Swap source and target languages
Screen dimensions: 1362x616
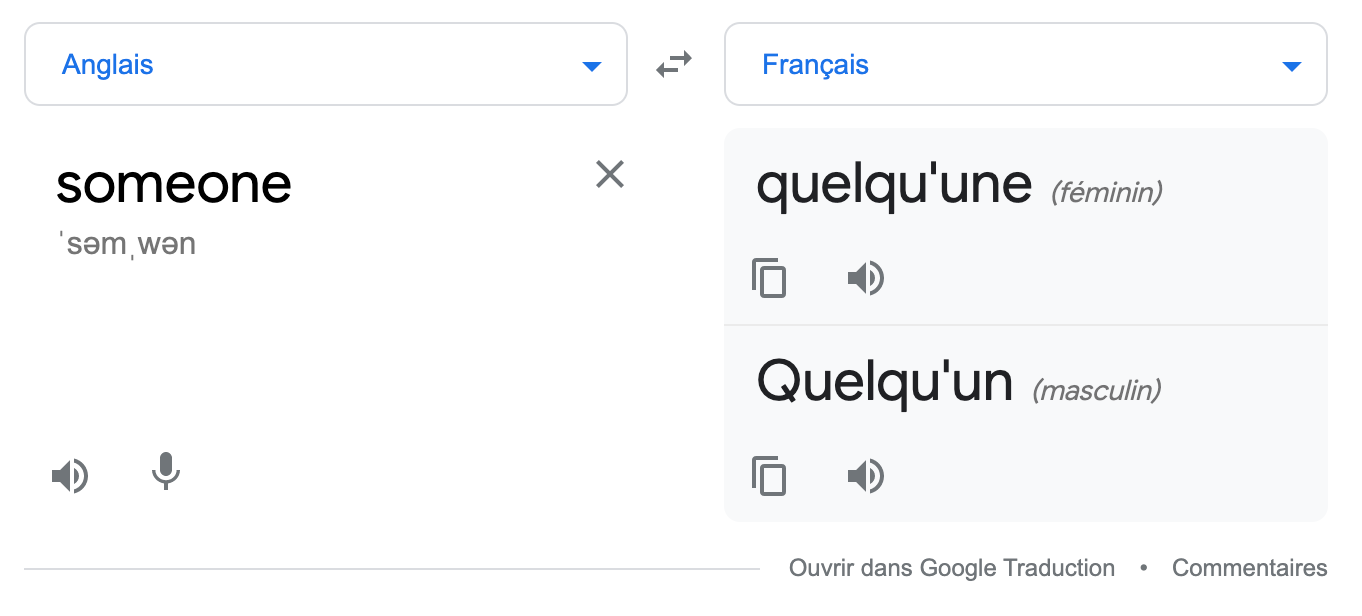pyautogui.click(x=674, y=65)
